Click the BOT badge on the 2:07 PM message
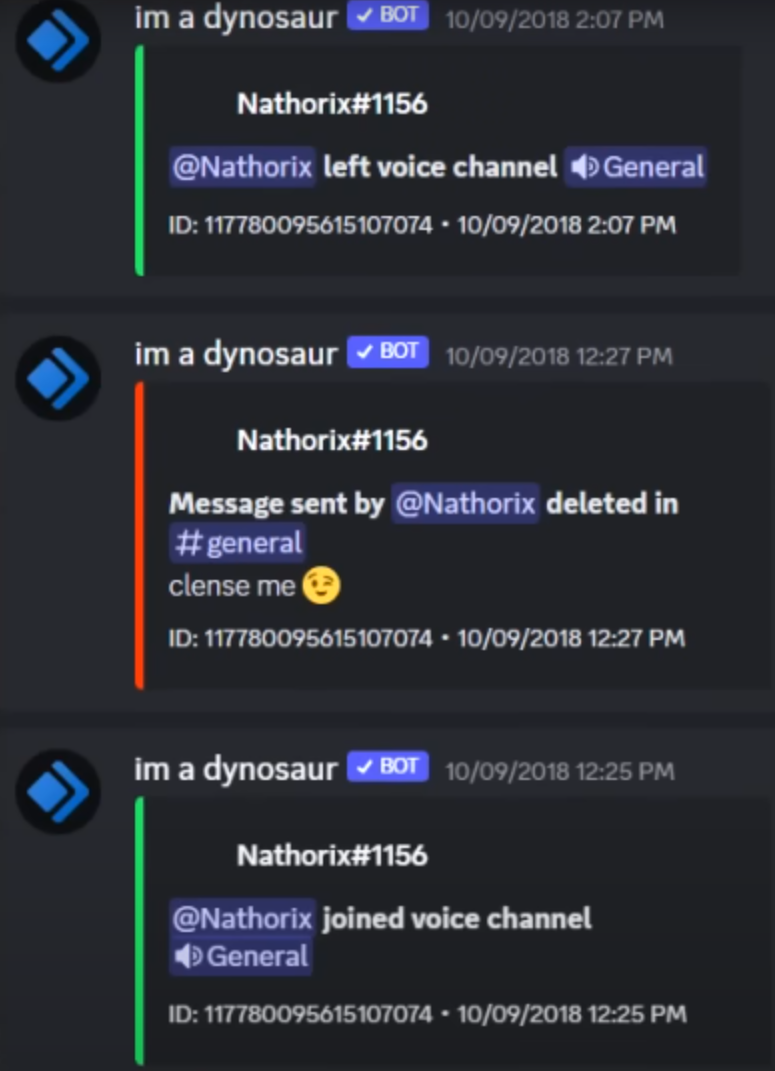This screenshot has height=1071, width=775. [x=387, y=15]
